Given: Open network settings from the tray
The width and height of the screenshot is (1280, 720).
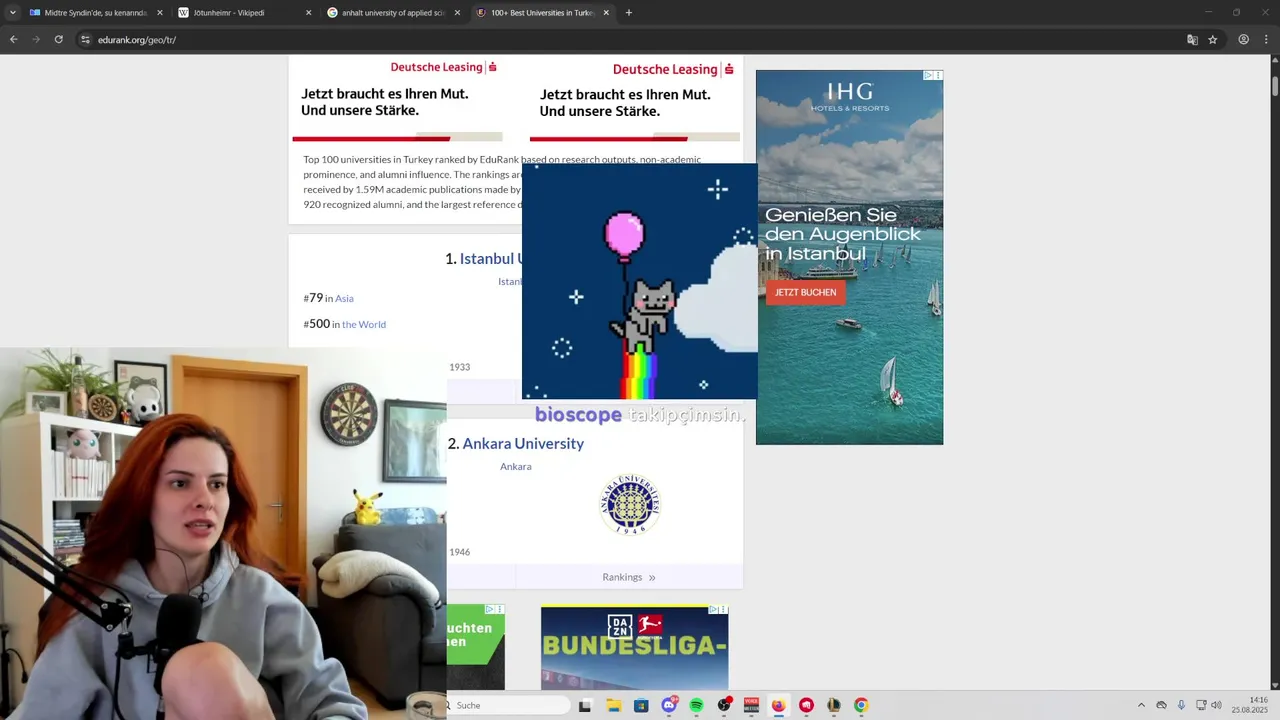Looking at the screenshot, I should point(1201,705).
